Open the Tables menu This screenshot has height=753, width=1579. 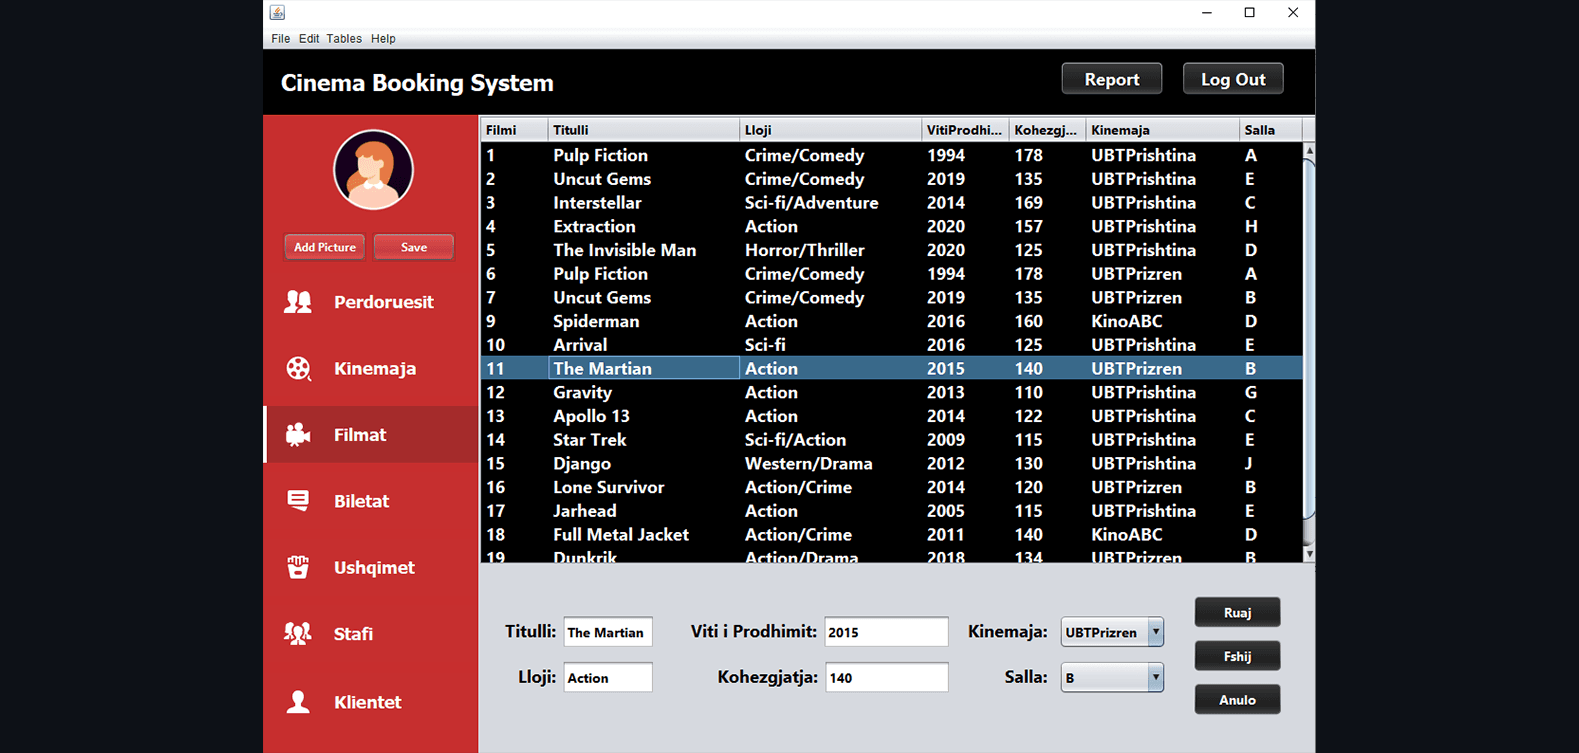pyautogui.click(x=344, y=39)
